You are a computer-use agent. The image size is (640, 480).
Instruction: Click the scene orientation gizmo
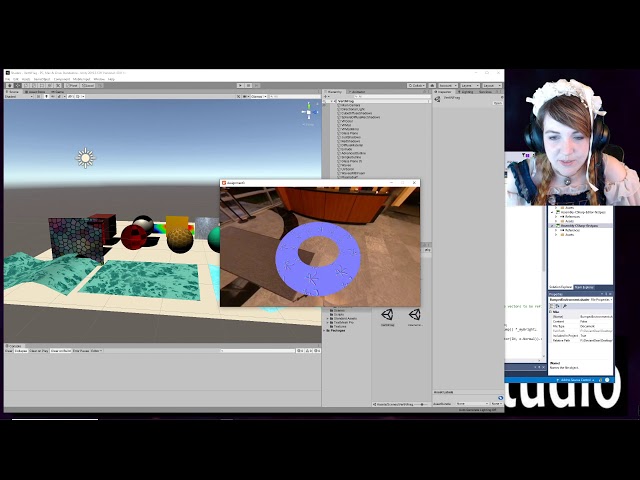309,112
